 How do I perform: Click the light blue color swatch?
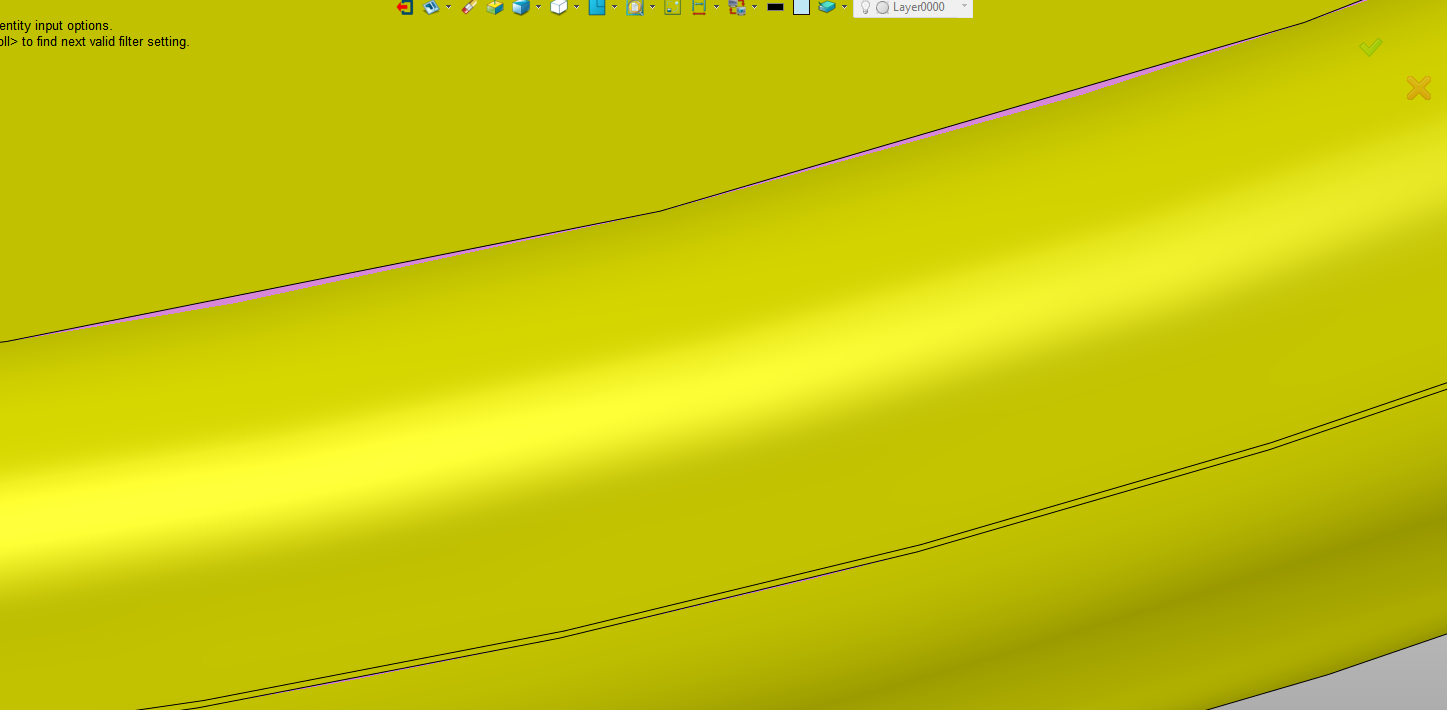801,7
